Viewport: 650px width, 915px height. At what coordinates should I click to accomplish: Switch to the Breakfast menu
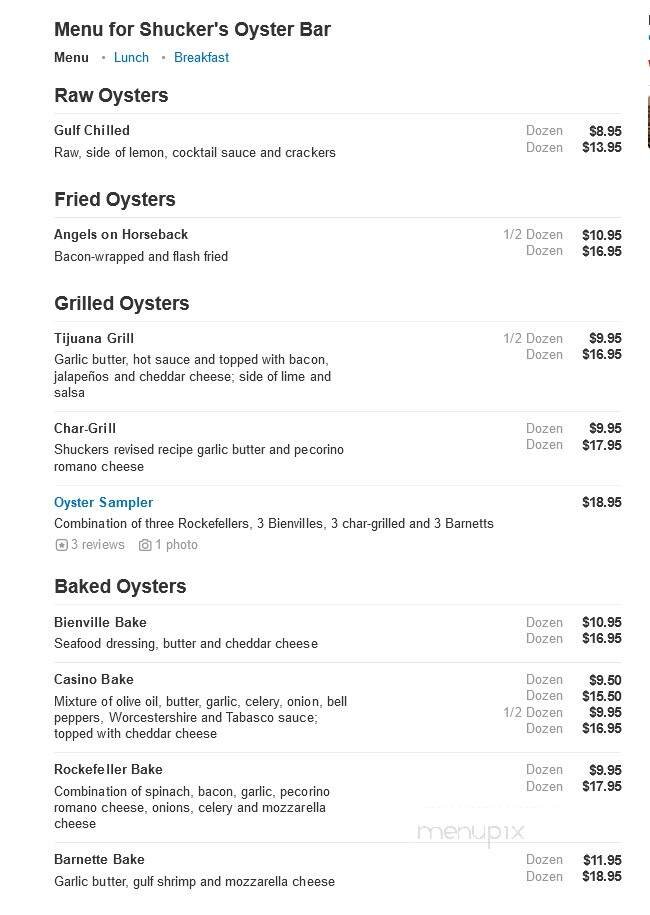coord(201,57)
